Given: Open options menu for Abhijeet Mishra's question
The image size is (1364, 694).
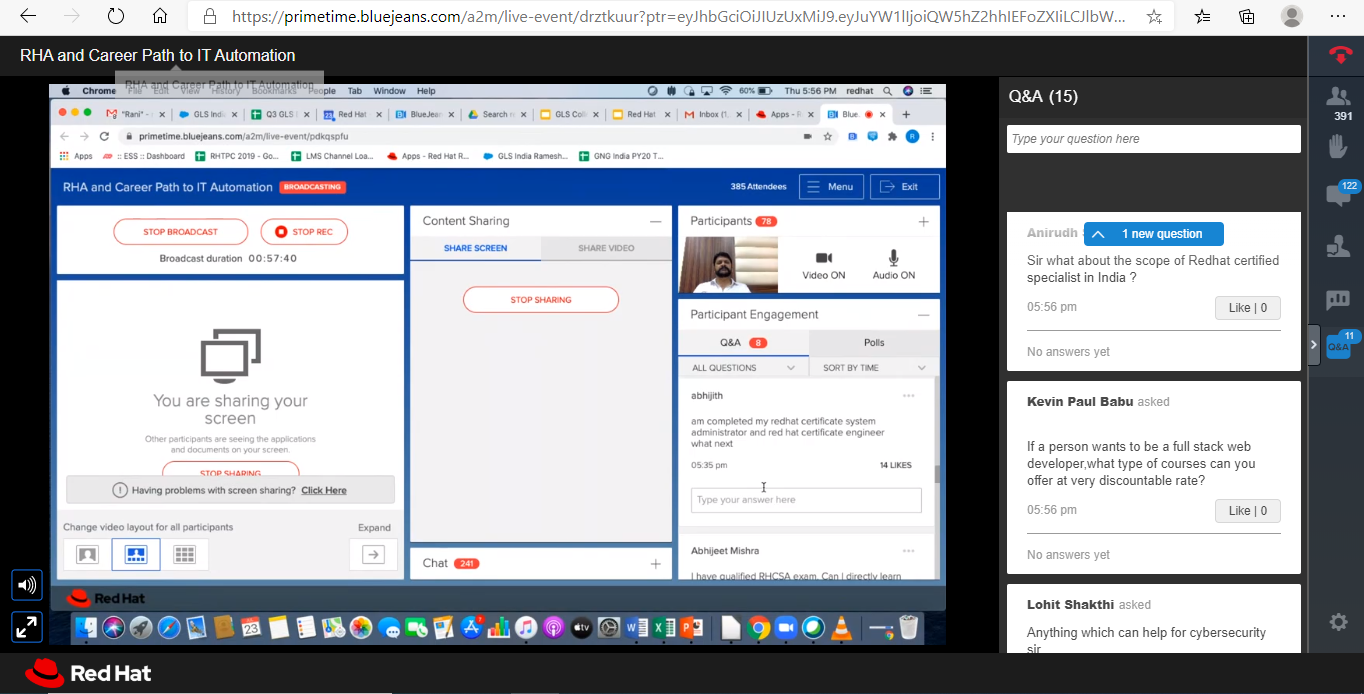Looking at the screenshot, I should coord(908,551).
